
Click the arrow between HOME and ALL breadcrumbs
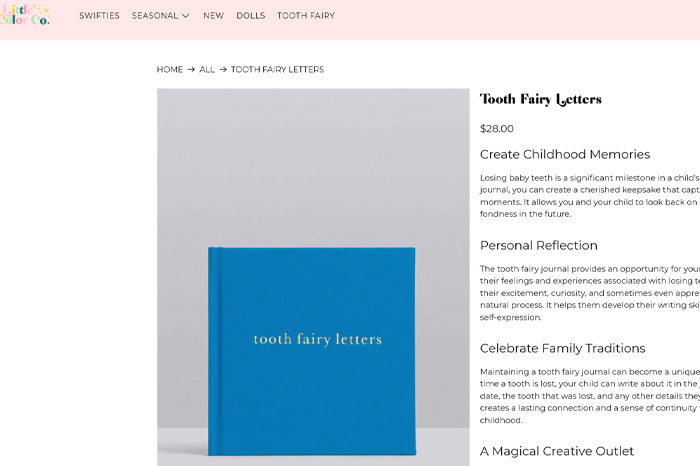tap(191, 70)
